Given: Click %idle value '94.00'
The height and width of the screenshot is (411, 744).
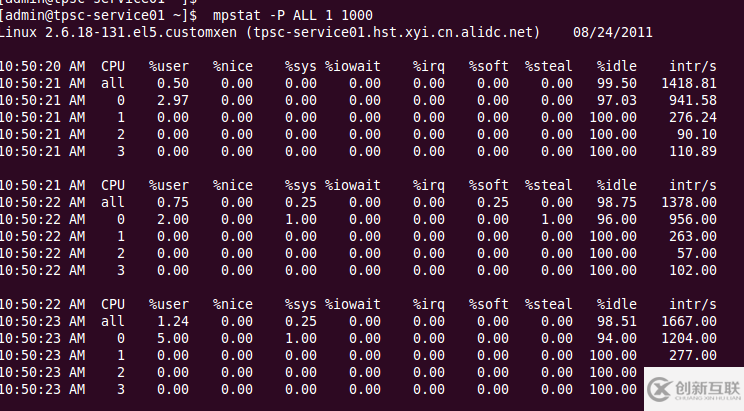Looking at the screenshot, I should coord(617,339).
